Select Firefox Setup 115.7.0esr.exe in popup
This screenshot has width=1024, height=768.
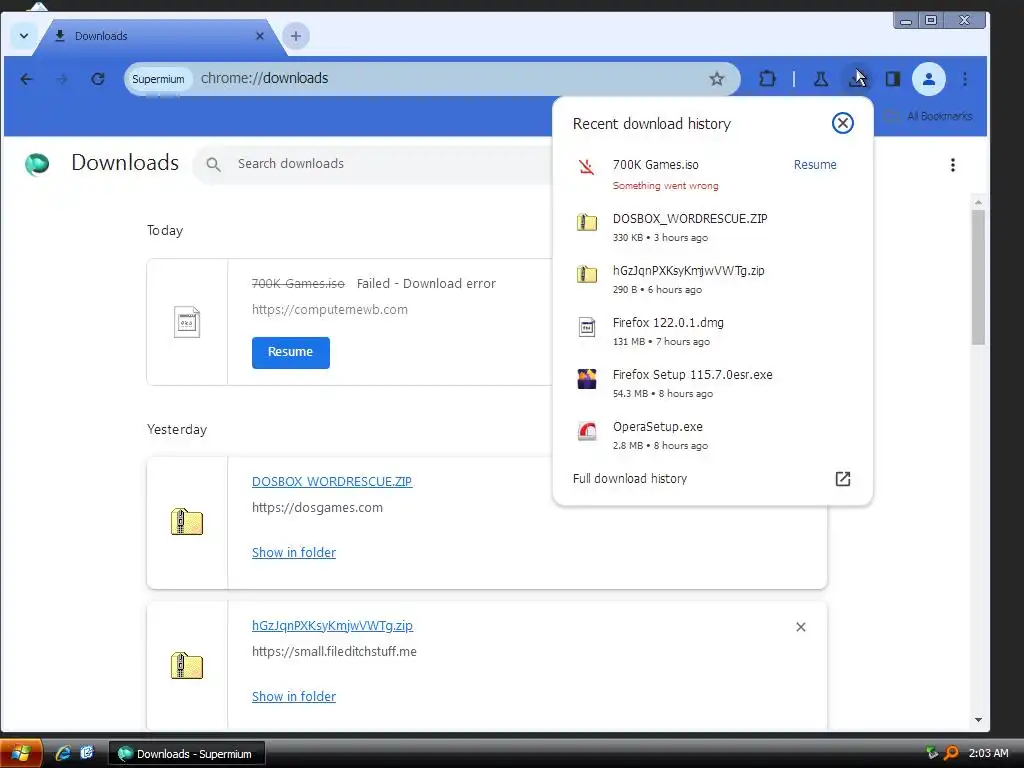[x=712, y=383]
